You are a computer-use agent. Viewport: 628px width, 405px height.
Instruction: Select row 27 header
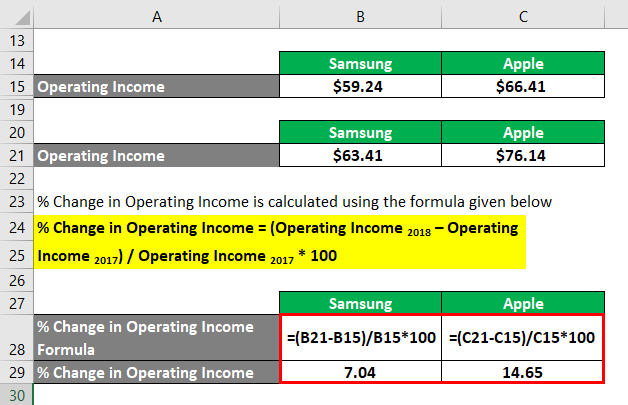(17, 303)
